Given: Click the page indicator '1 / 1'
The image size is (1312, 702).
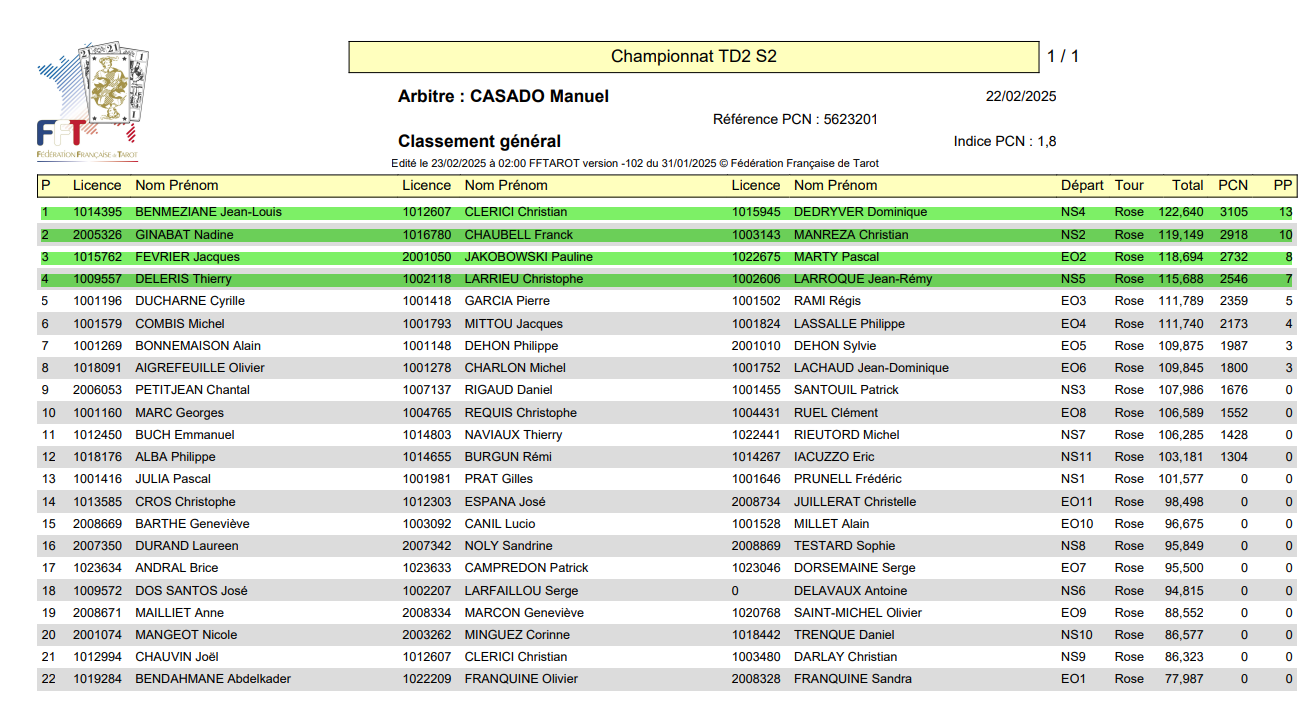Looking at the screenshot, I should tap(1063, 57).
